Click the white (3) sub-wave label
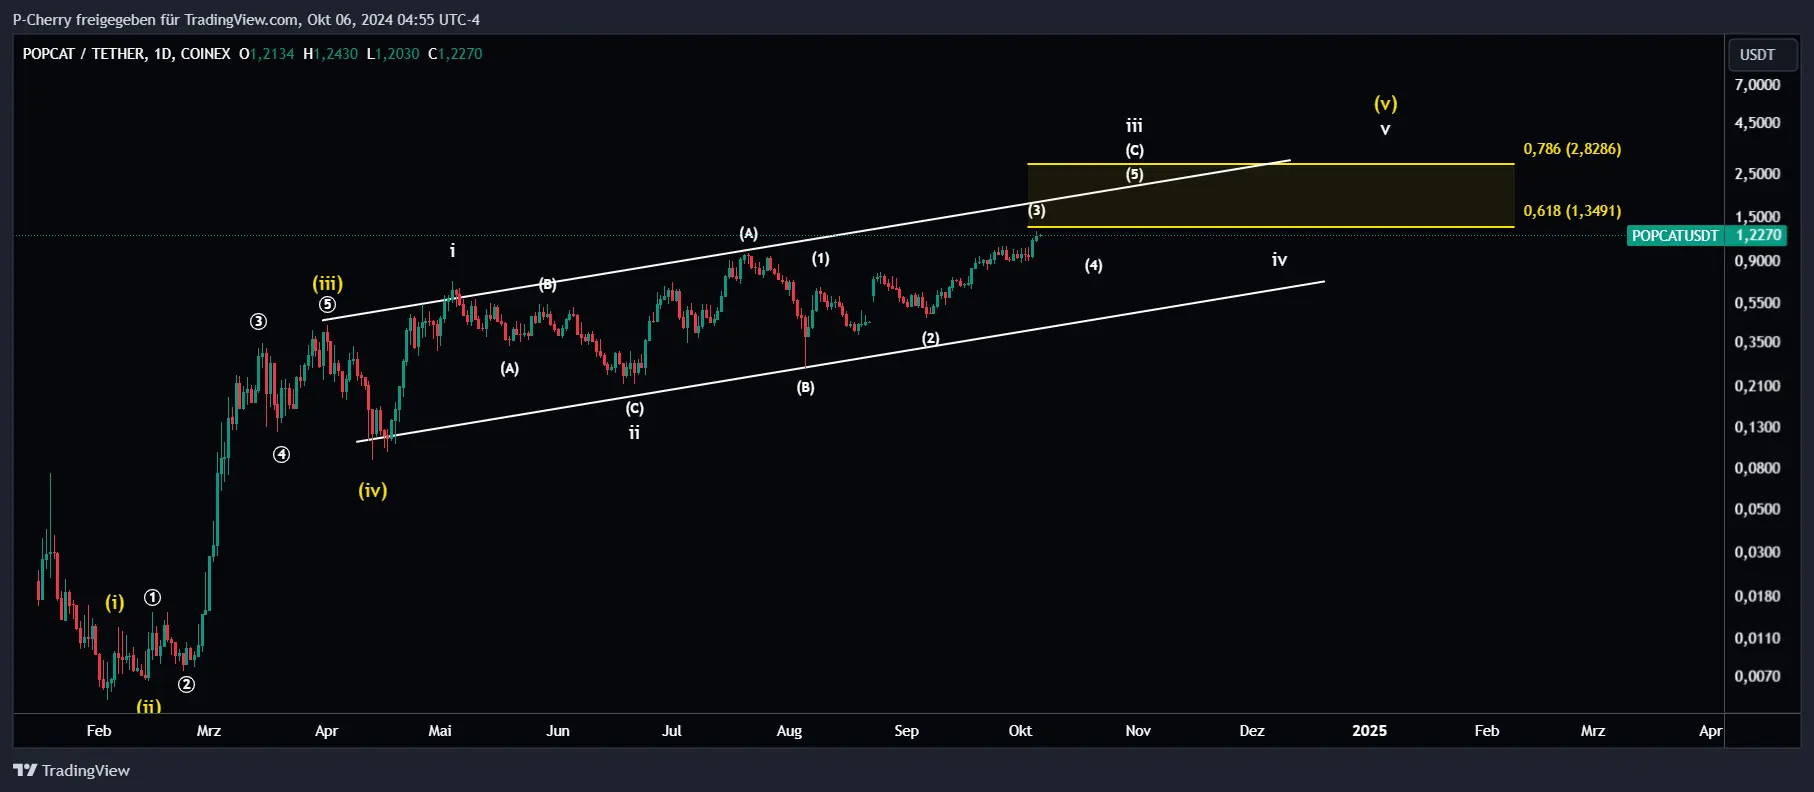1814x792 pixels. tap(1037, 210)
